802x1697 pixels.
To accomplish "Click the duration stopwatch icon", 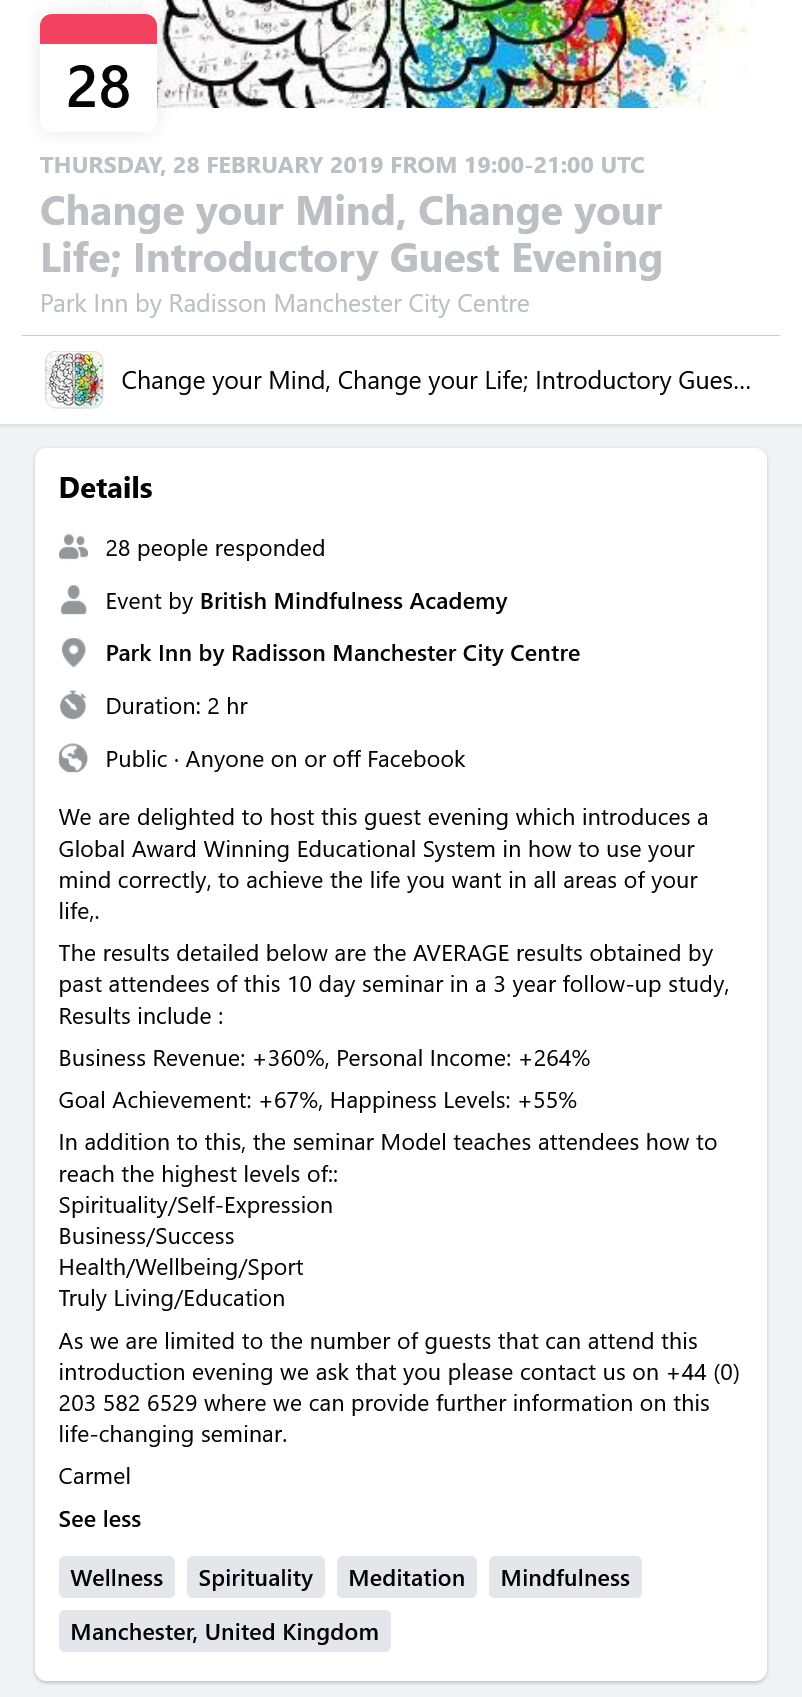I will 73,706.
